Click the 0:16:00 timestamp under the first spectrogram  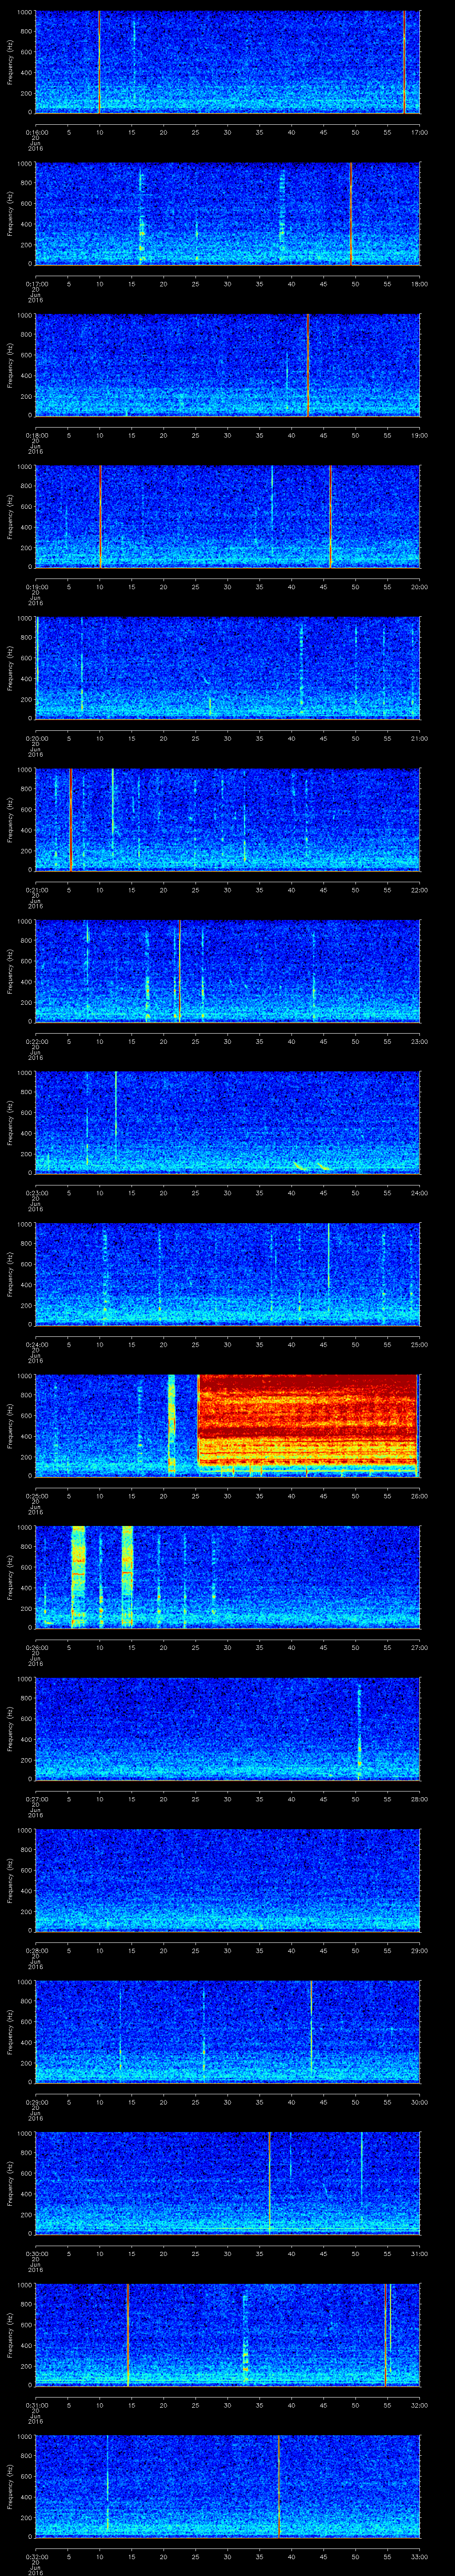tap(36, 131)
